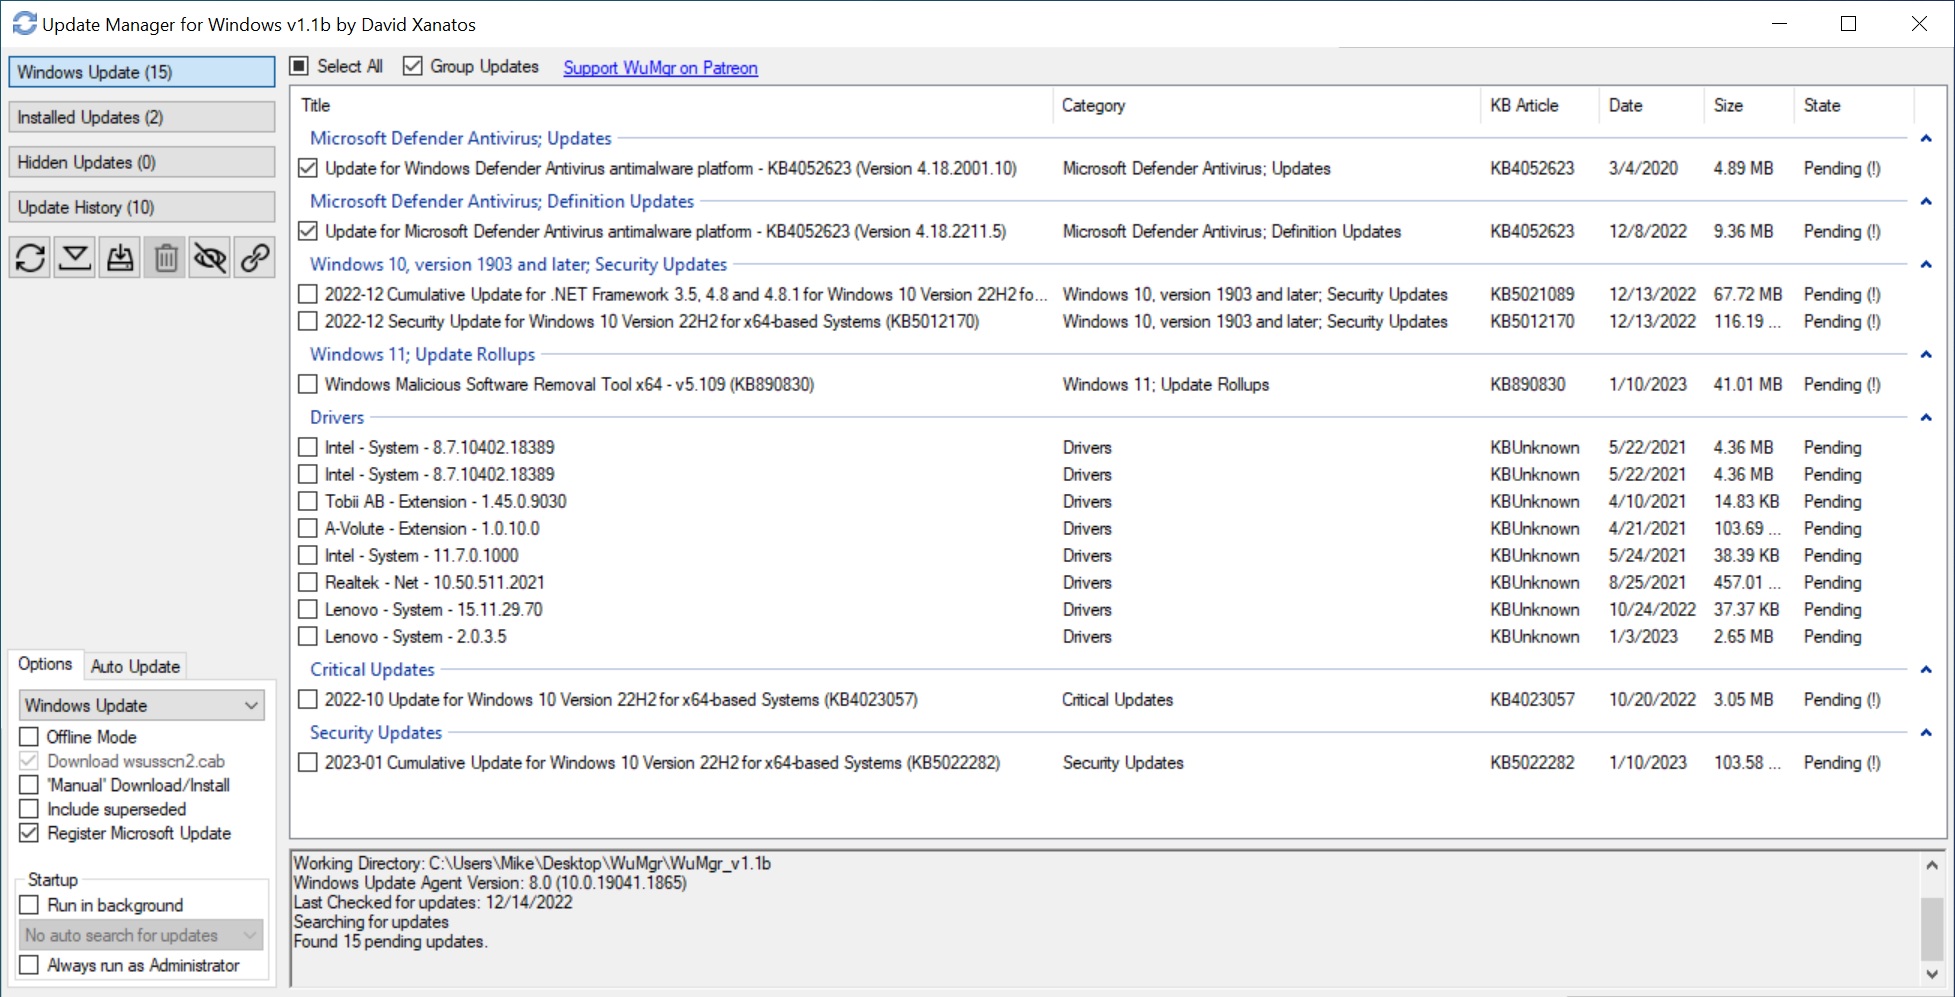This screenshot has width=1955, height=997.
Task: Click the log panel scrollbar thumb
Action: tap(1932, 927)
